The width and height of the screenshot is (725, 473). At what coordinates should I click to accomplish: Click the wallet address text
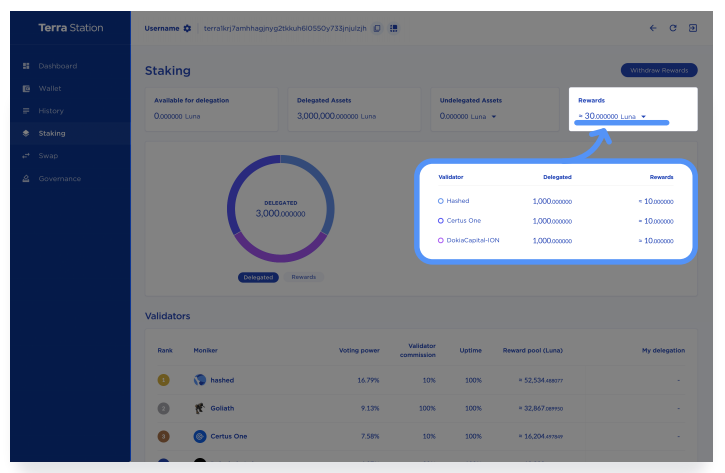pyautogui.click(x=285, y=28)
